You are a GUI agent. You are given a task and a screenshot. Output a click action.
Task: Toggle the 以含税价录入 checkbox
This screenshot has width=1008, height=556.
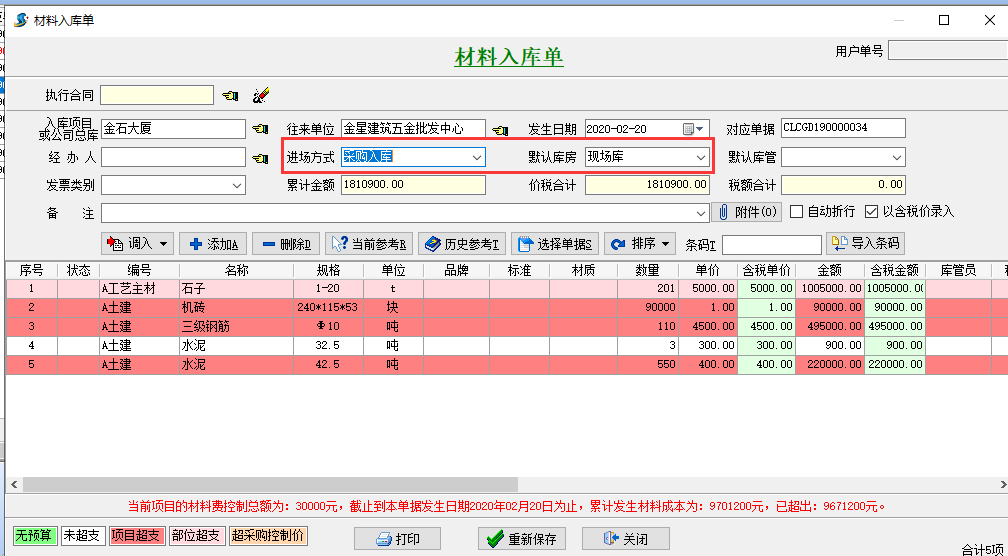tap(871, 212)
